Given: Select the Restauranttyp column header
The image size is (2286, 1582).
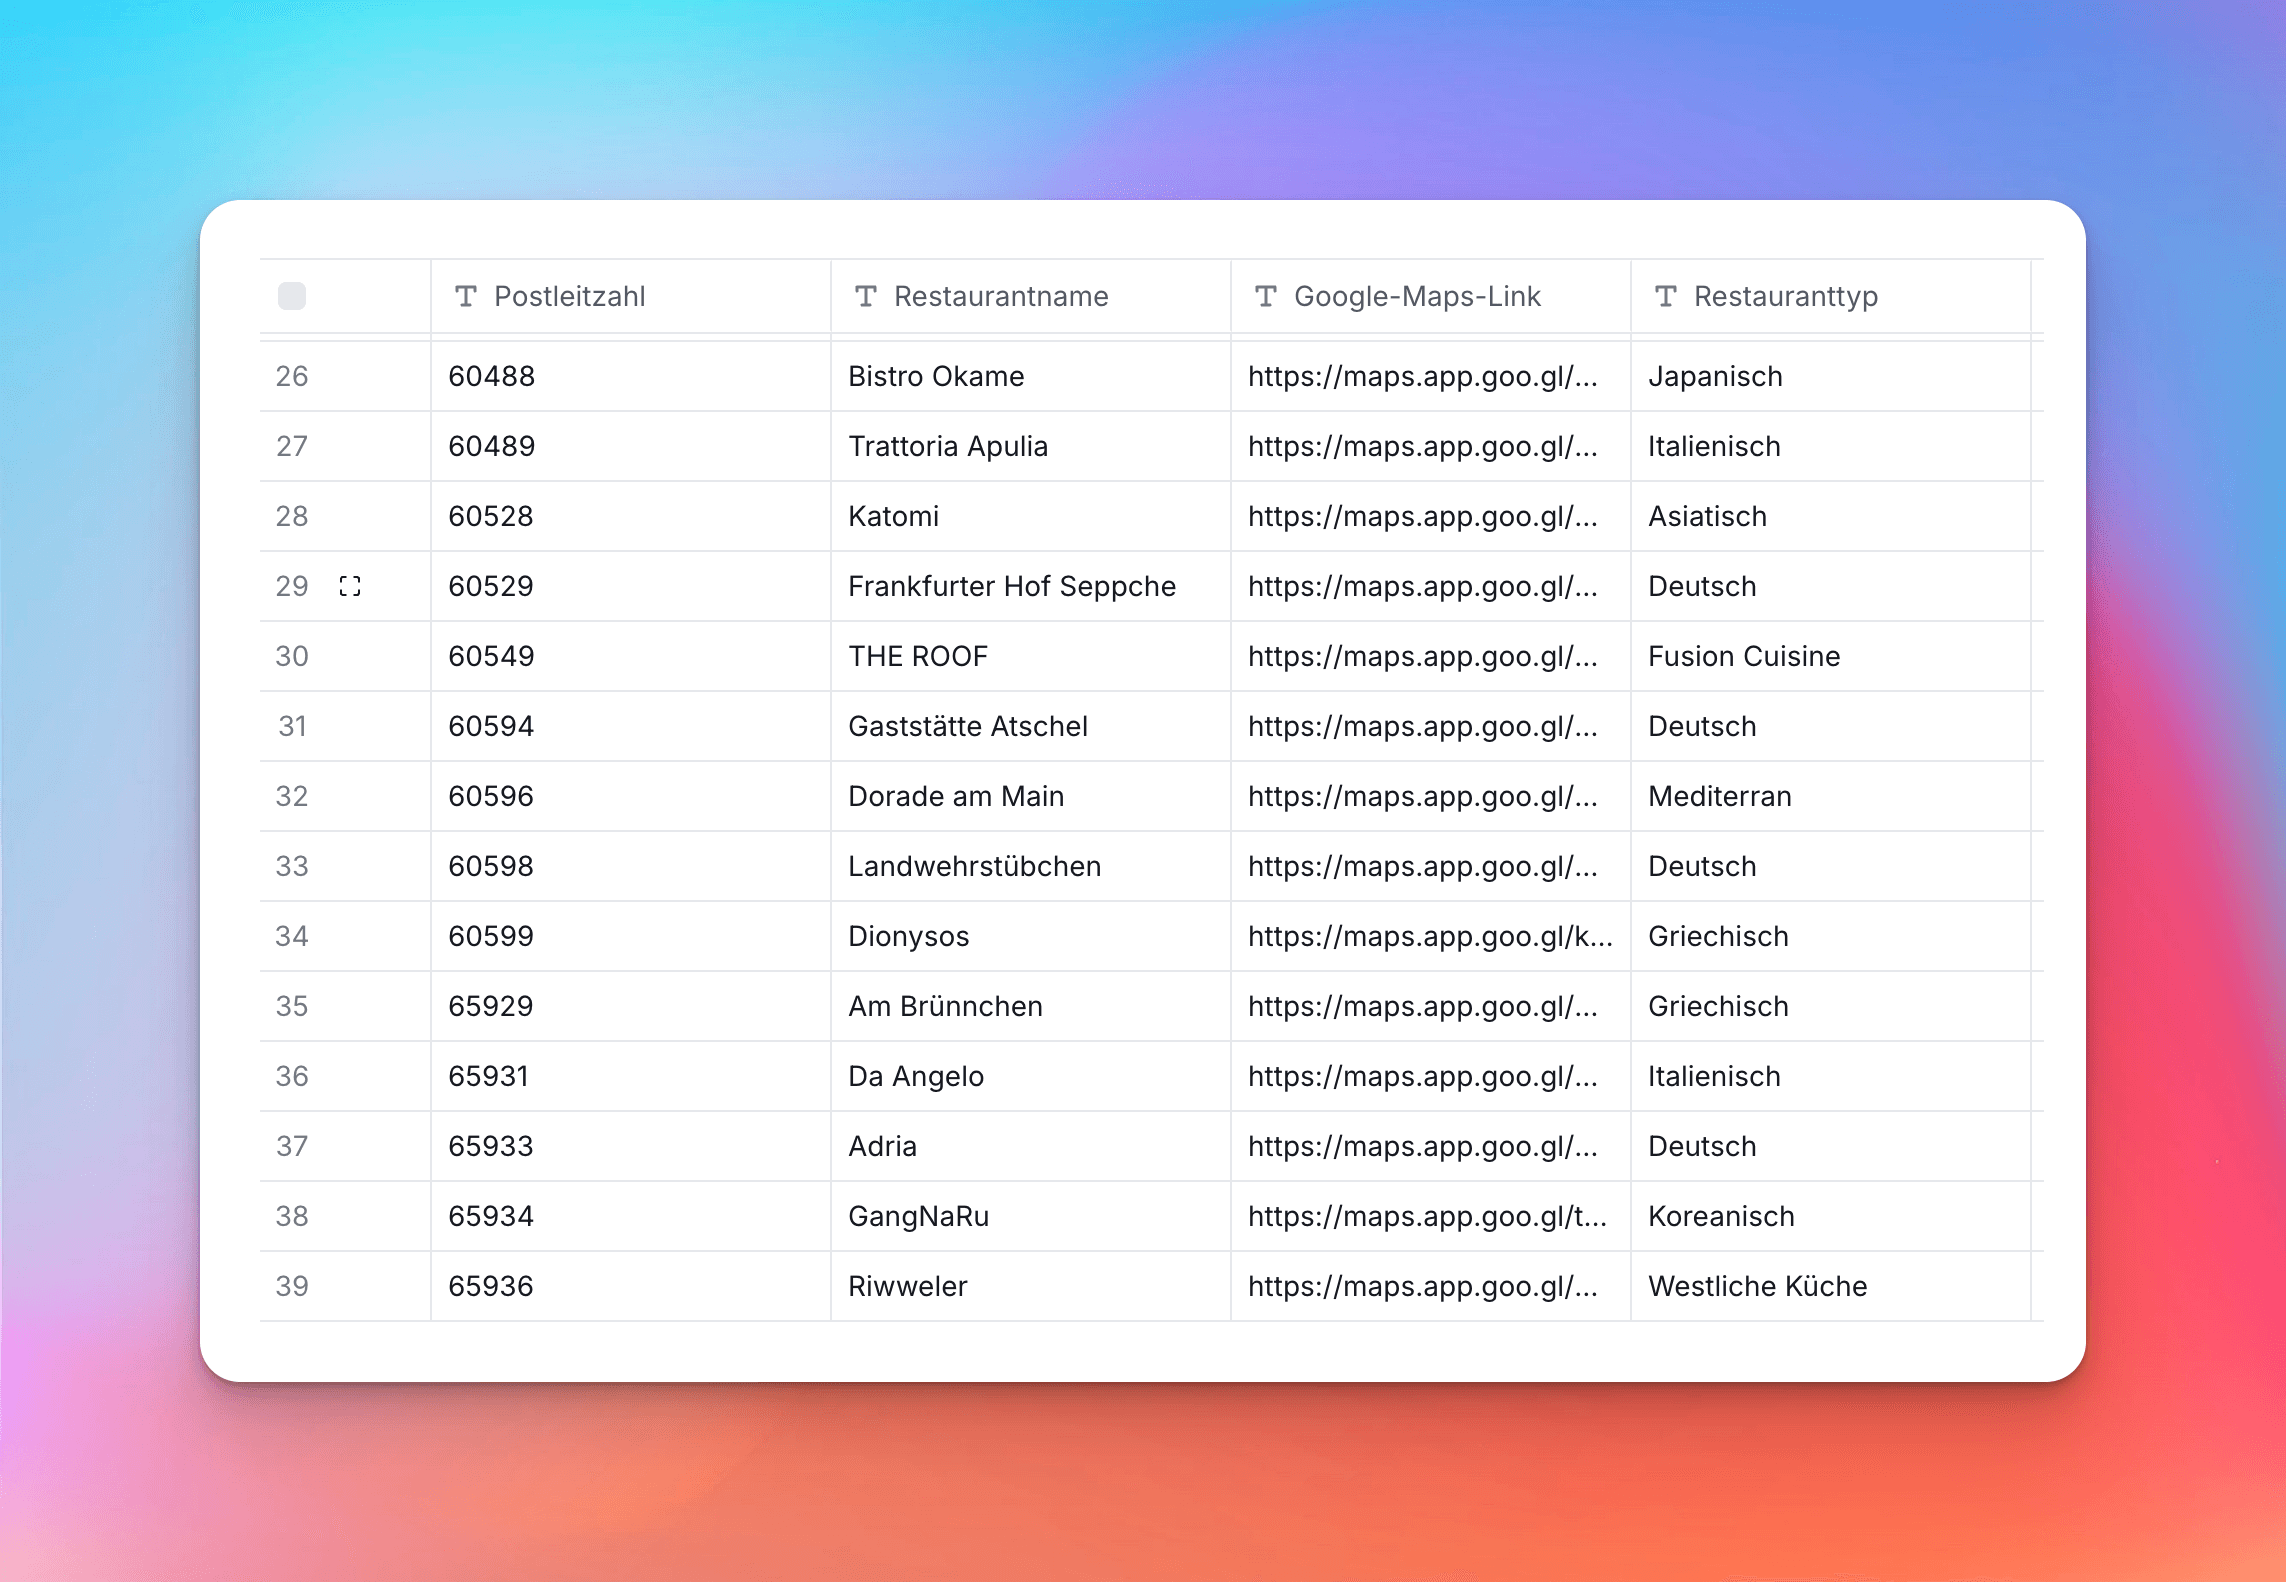Looking at the screenshot, I should [1831, 296].
